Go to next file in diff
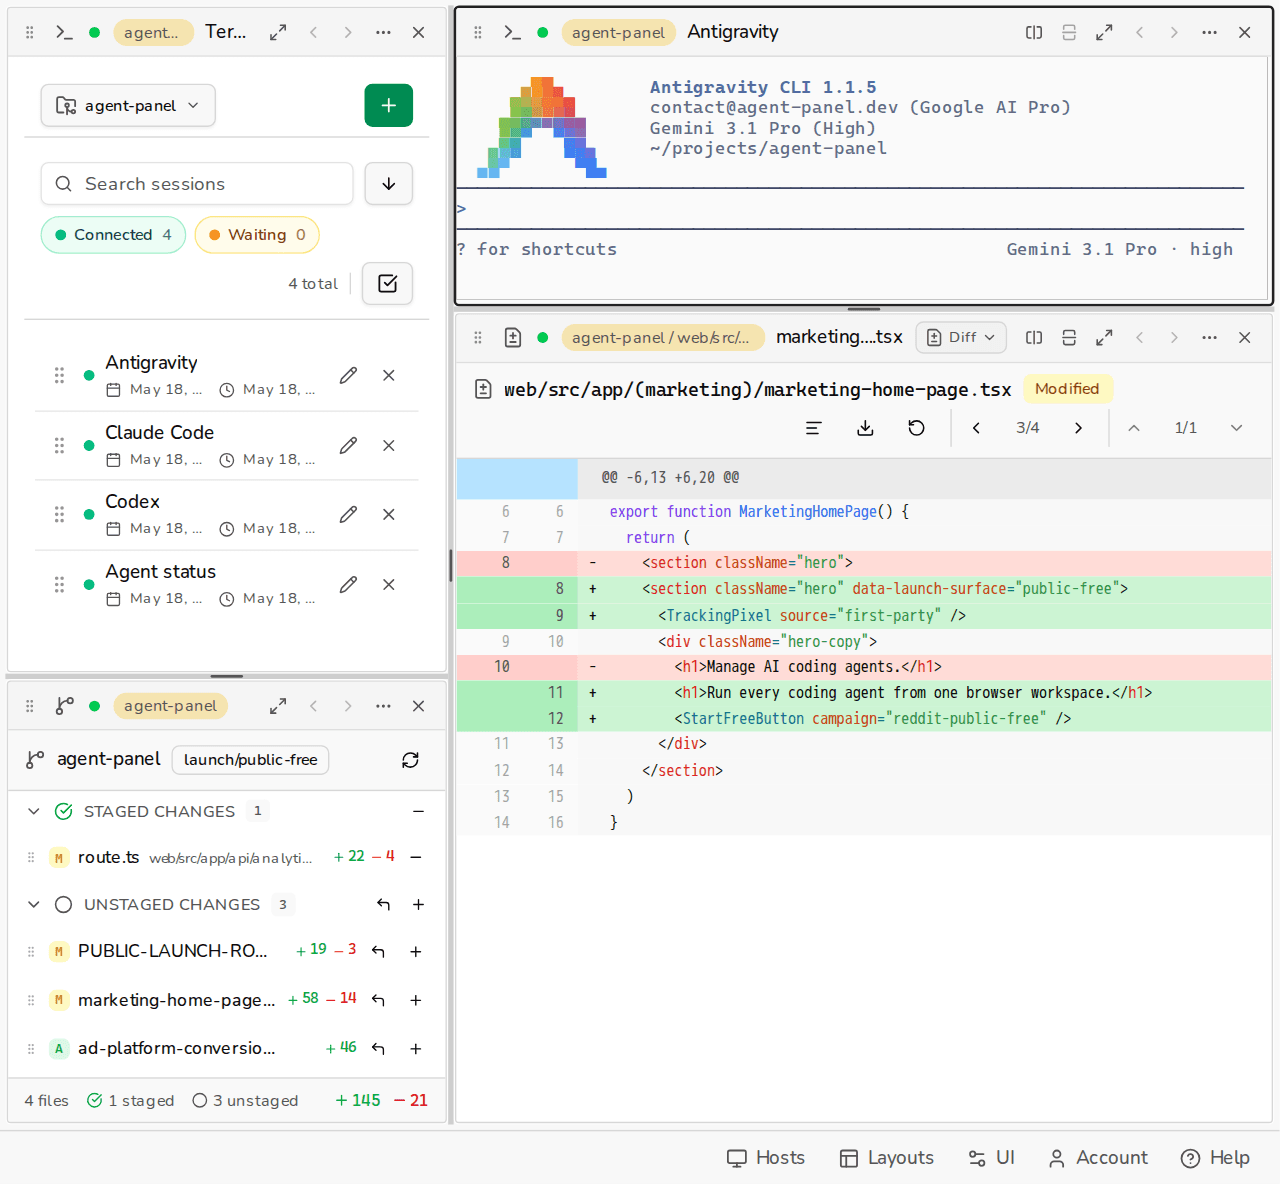The width and height of the screenshot is (1280, 1184). click(1078, 428)
